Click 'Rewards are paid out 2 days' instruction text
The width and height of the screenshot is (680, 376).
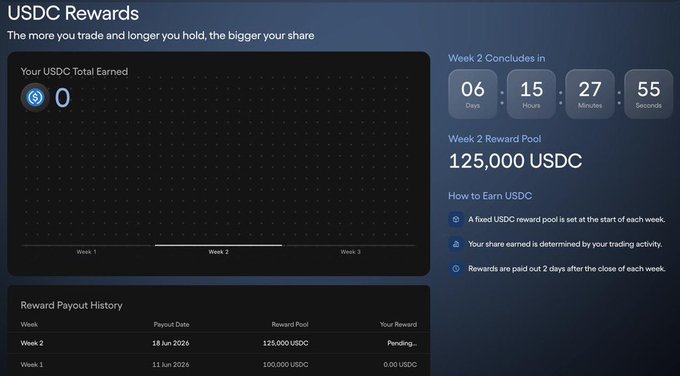[x=566, y=269]
